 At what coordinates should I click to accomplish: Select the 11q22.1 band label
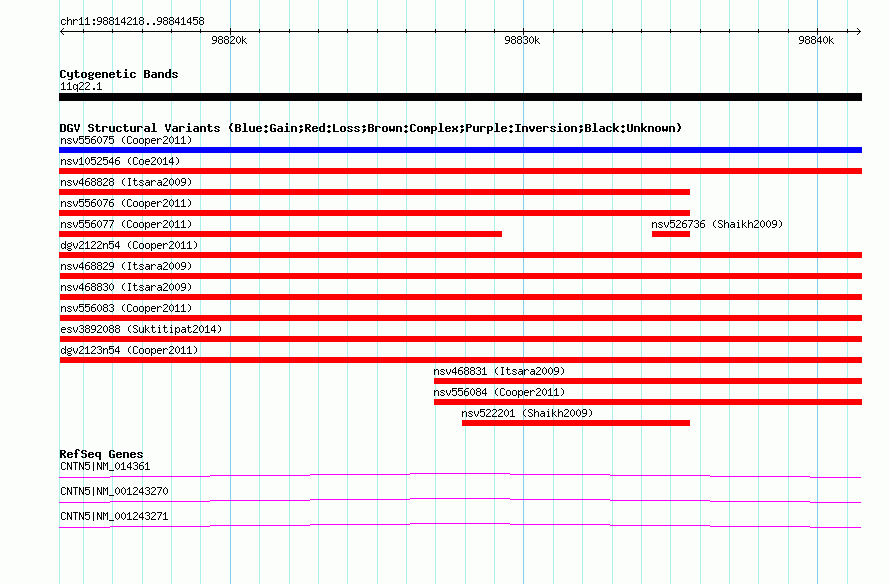81,86
